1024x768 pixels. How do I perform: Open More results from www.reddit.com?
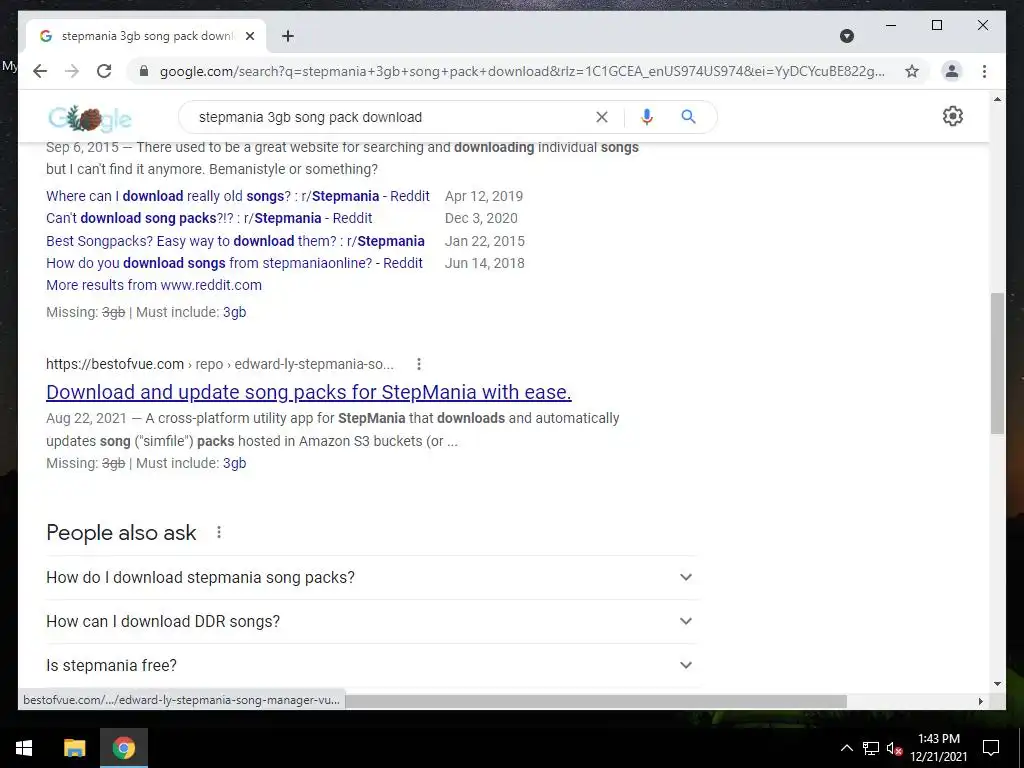pyautogui.click(x=153, y=285)
